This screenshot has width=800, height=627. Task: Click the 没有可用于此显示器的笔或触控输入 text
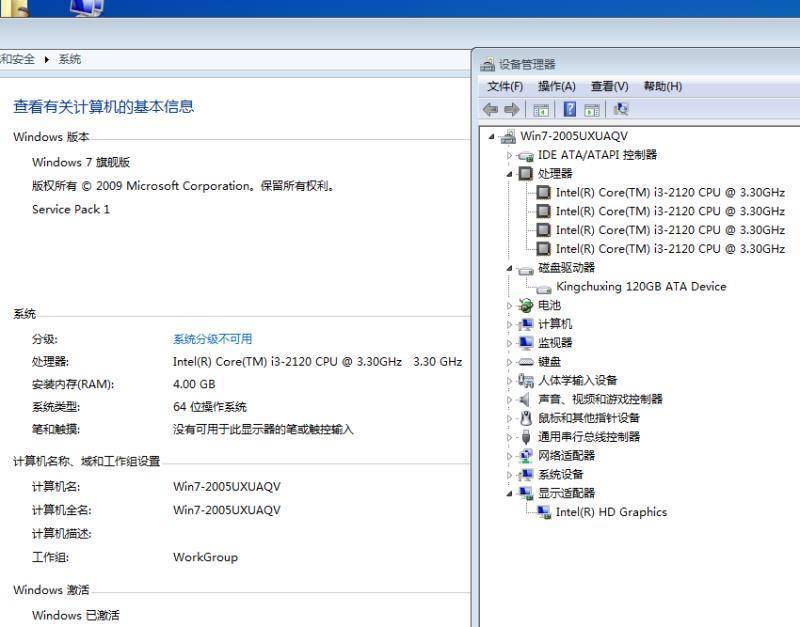click(263, 430)
